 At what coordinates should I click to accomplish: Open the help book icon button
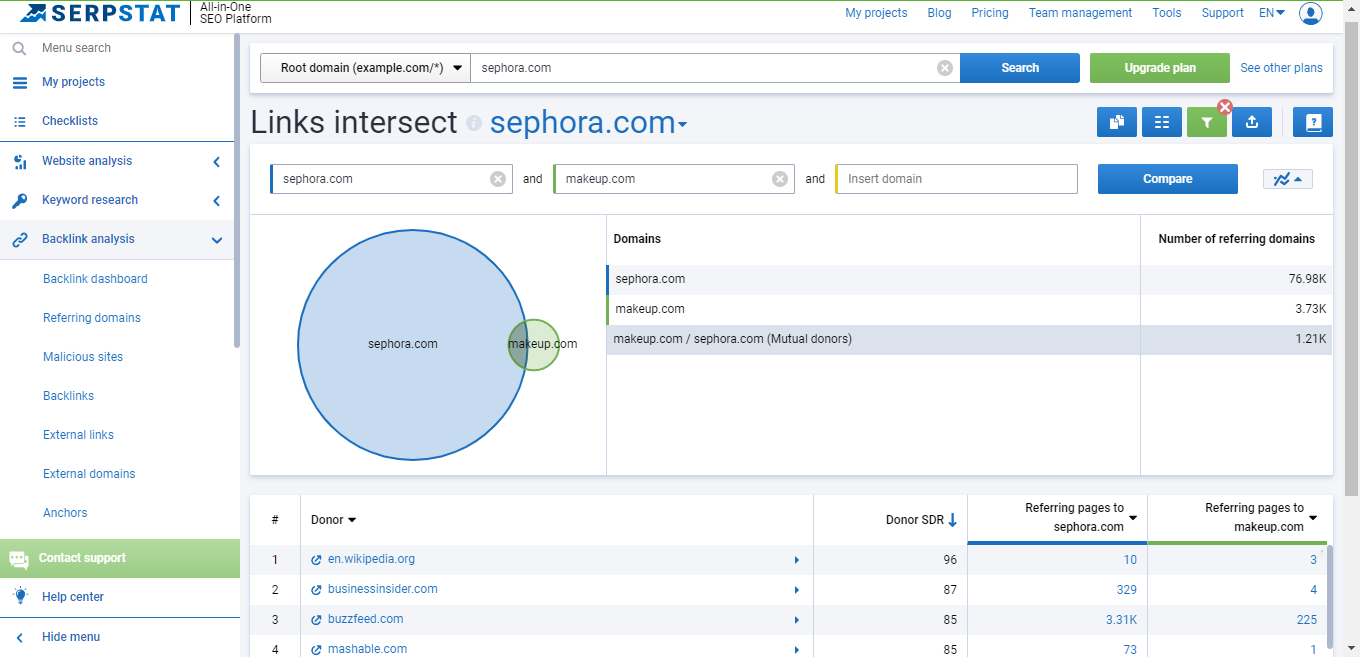[x=1313, y=122]
